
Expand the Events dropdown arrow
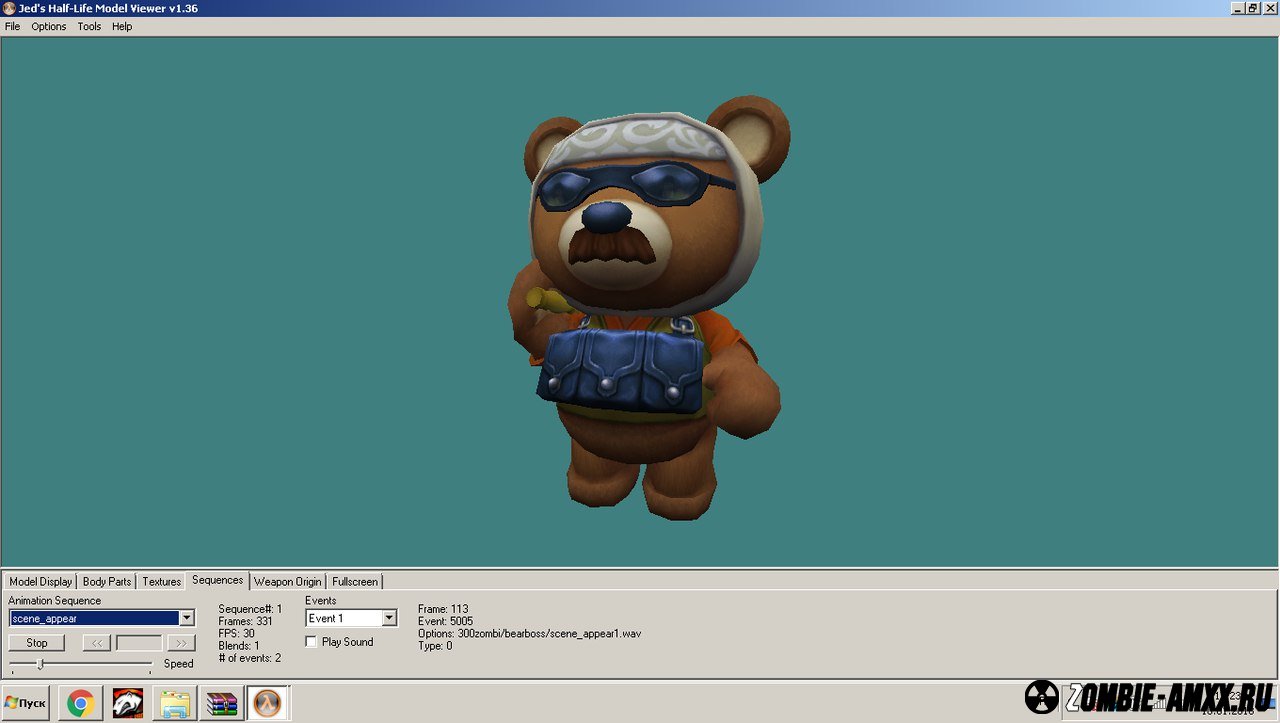389,618
